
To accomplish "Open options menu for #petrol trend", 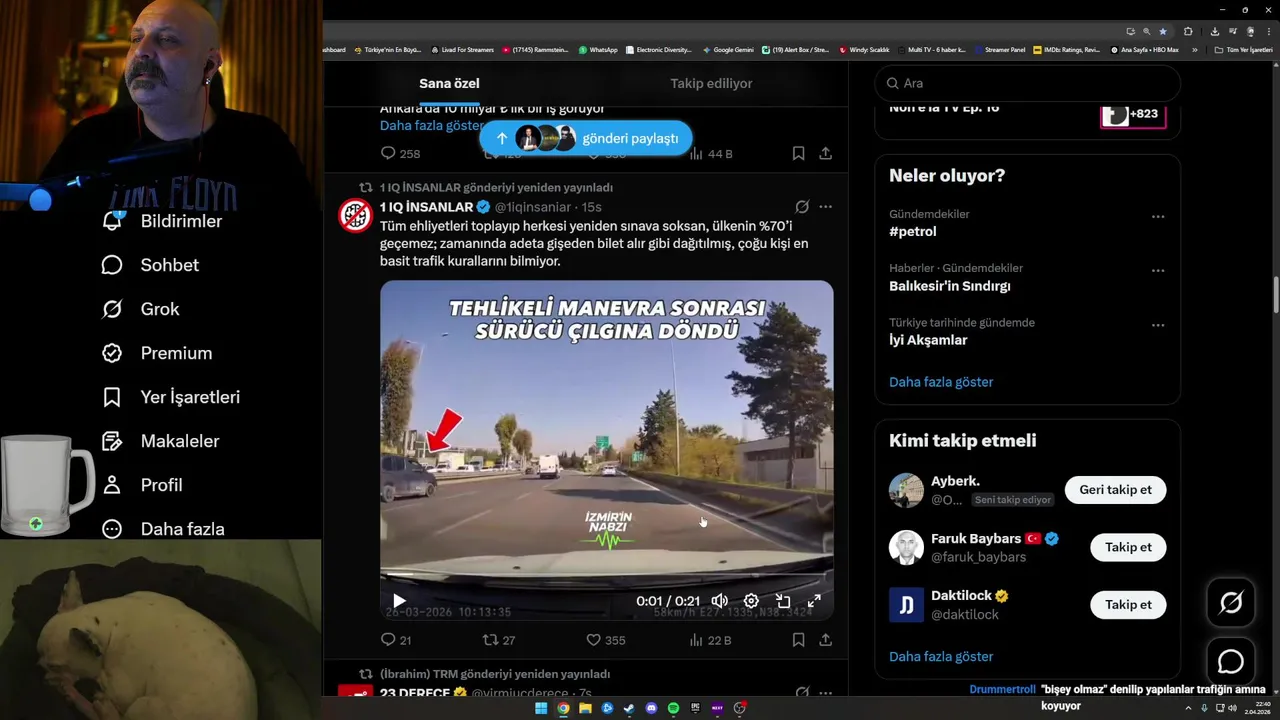I will click(1157, 216).
